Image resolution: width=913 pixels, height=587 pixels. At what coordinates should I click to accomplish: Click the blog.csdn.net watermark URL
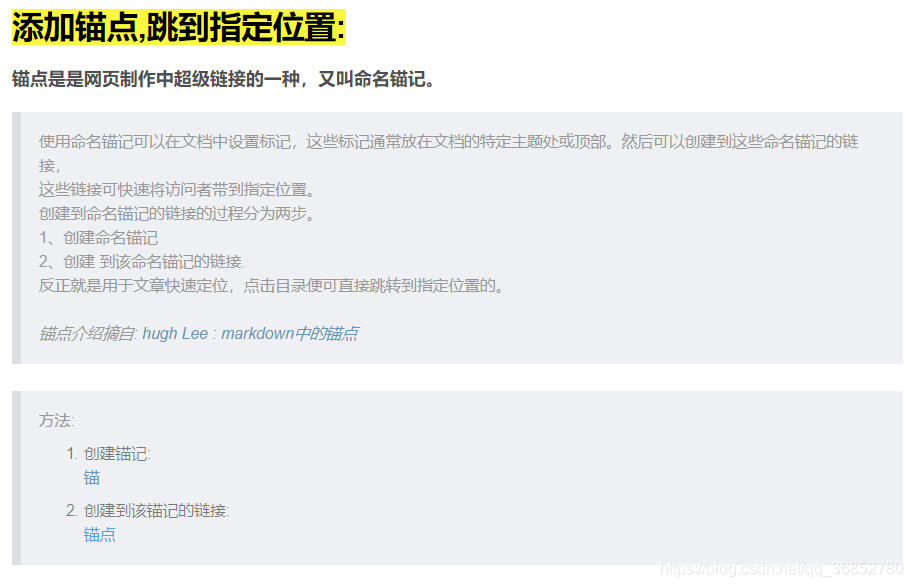781,568
